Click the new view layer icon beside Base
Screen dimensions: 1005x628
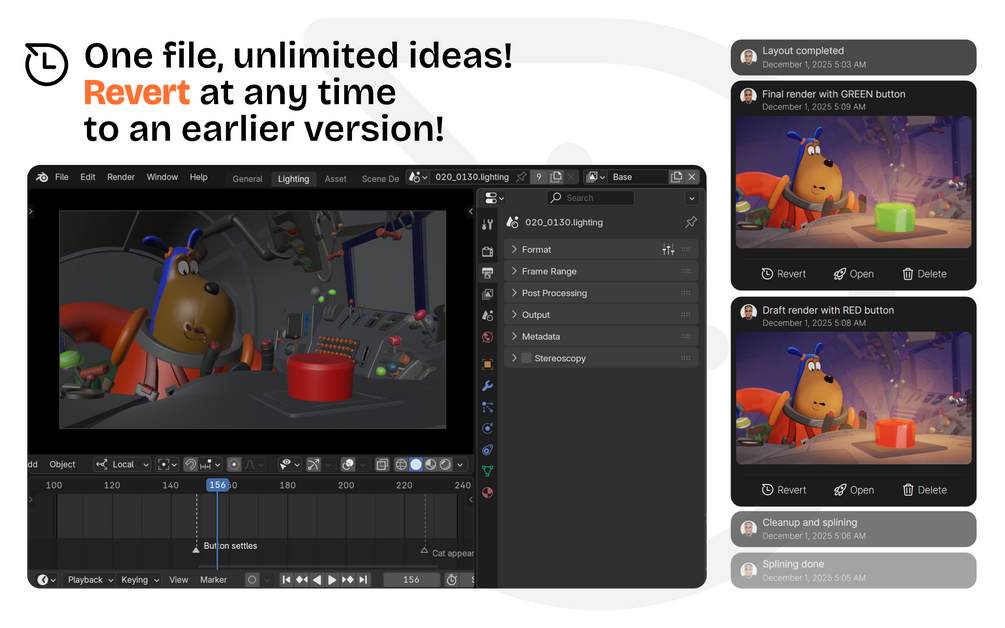pyautogui.click(x=676, y=177)
